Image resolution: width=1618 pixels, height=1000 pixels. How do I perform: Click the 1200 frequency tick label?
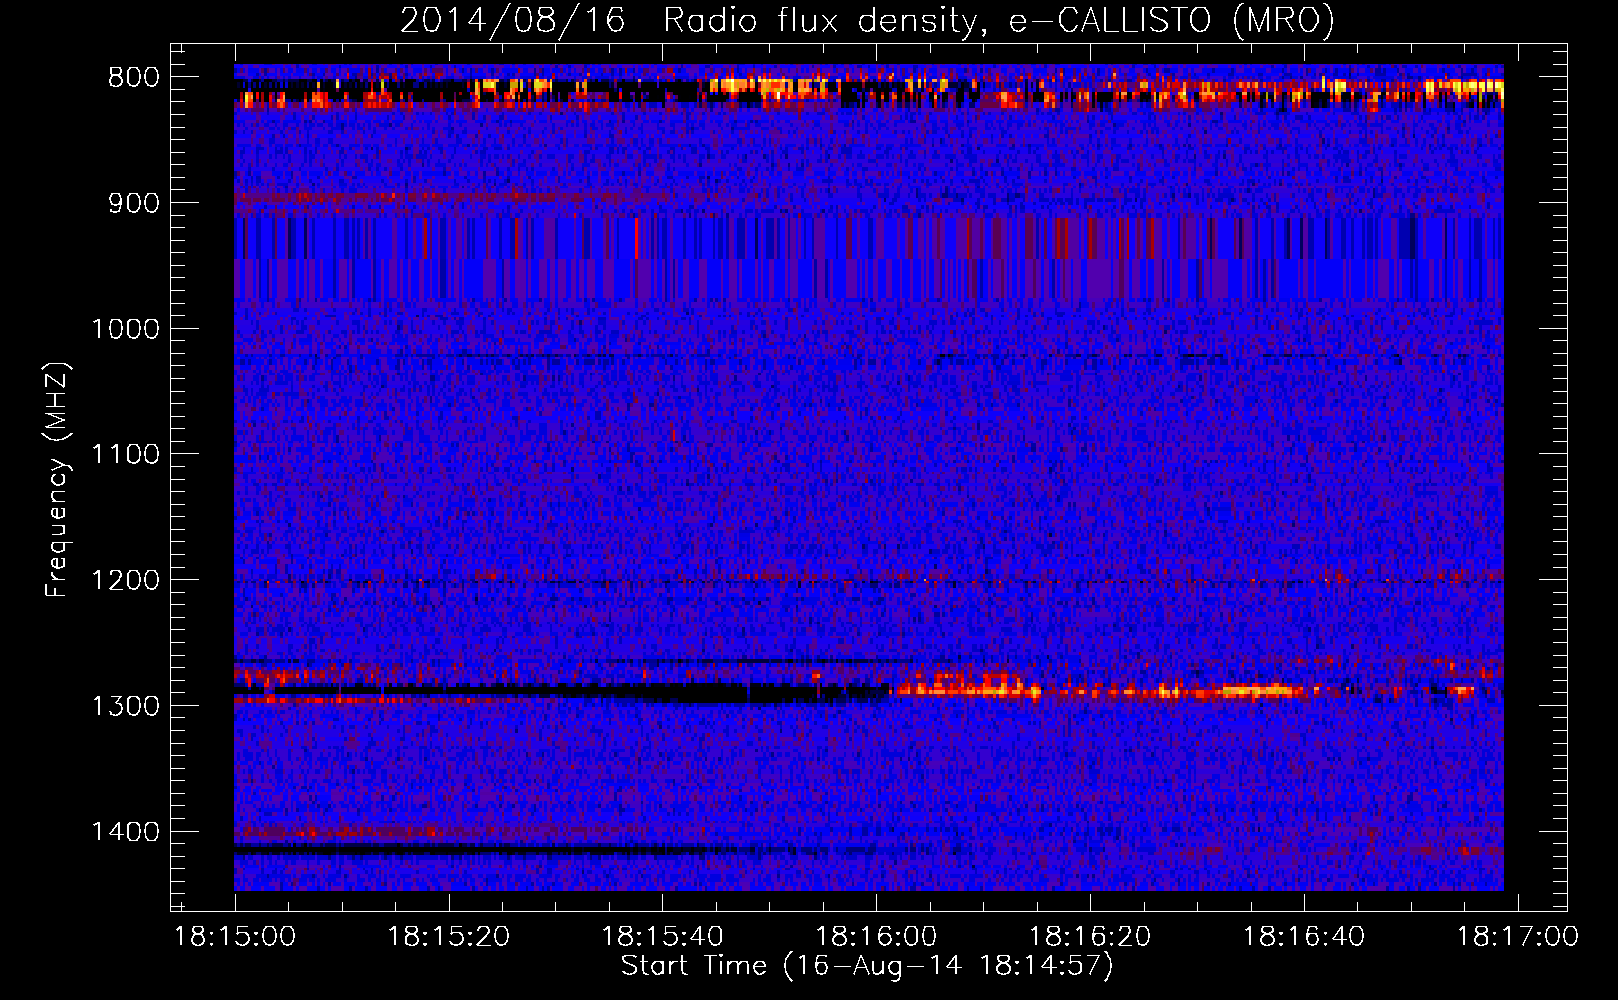click(125, 581)
